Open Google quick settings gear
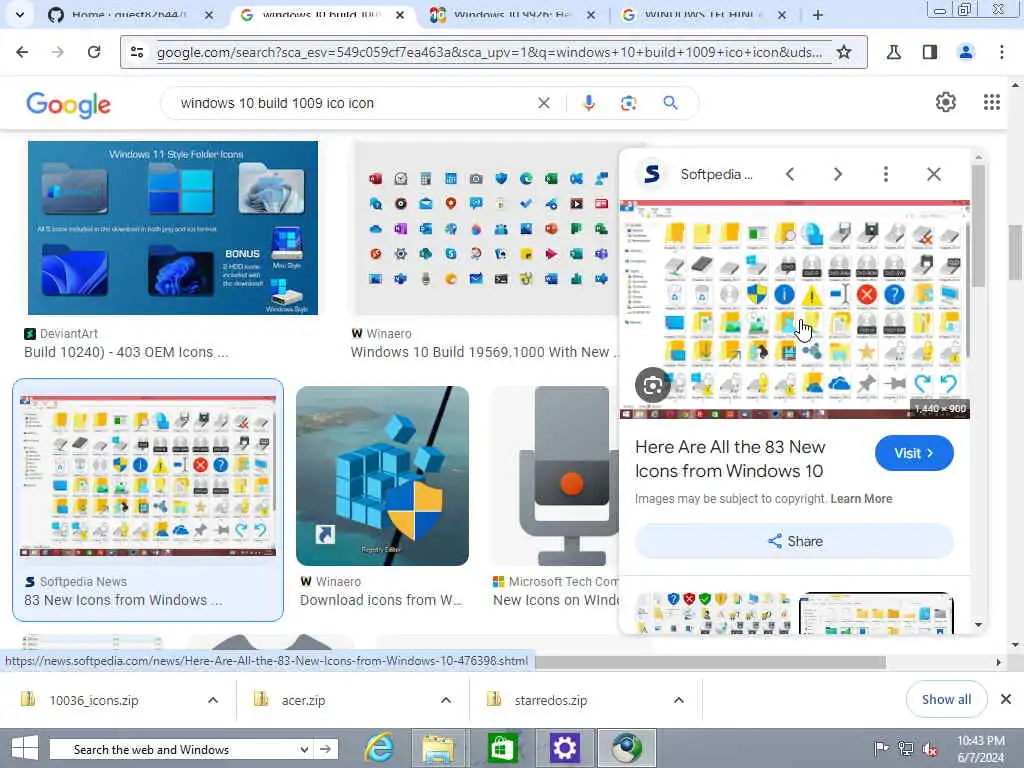The height and width of the screenshot is (768, 1024). pyautogui.click(x=946, y=102)
